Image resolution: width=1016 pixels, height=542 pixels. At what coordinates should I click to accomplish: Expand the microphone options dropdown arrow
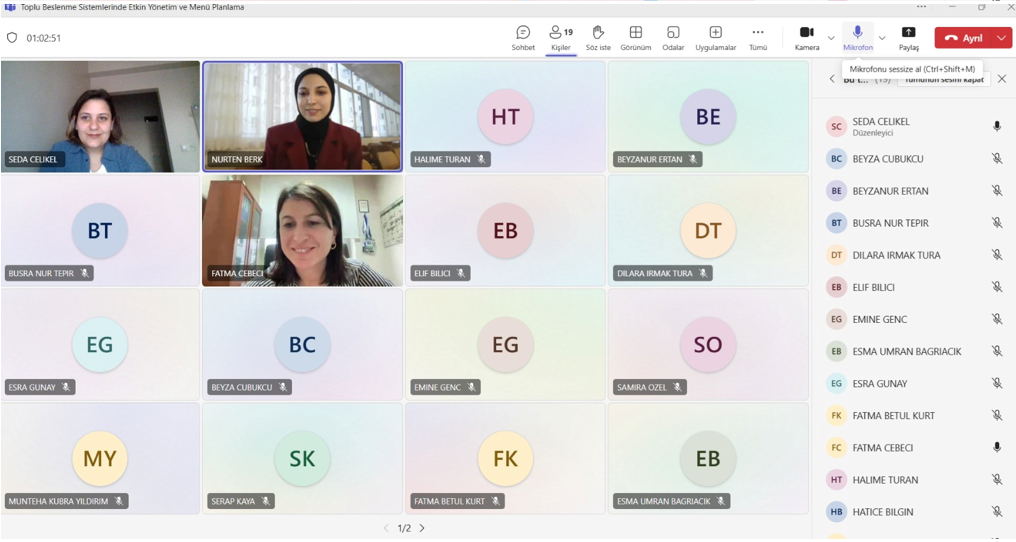882,38
